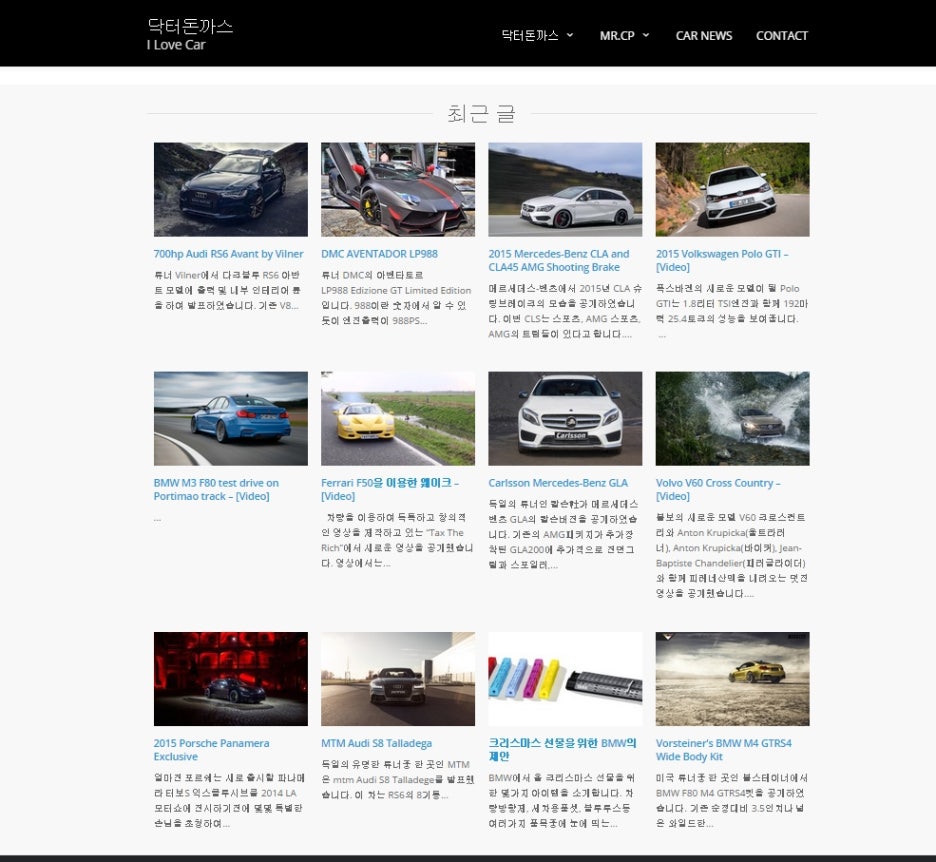Click the blue BMW M3 thumbnail
The width and height of the screenshot is (936, 862).
[x=231, y=418]
